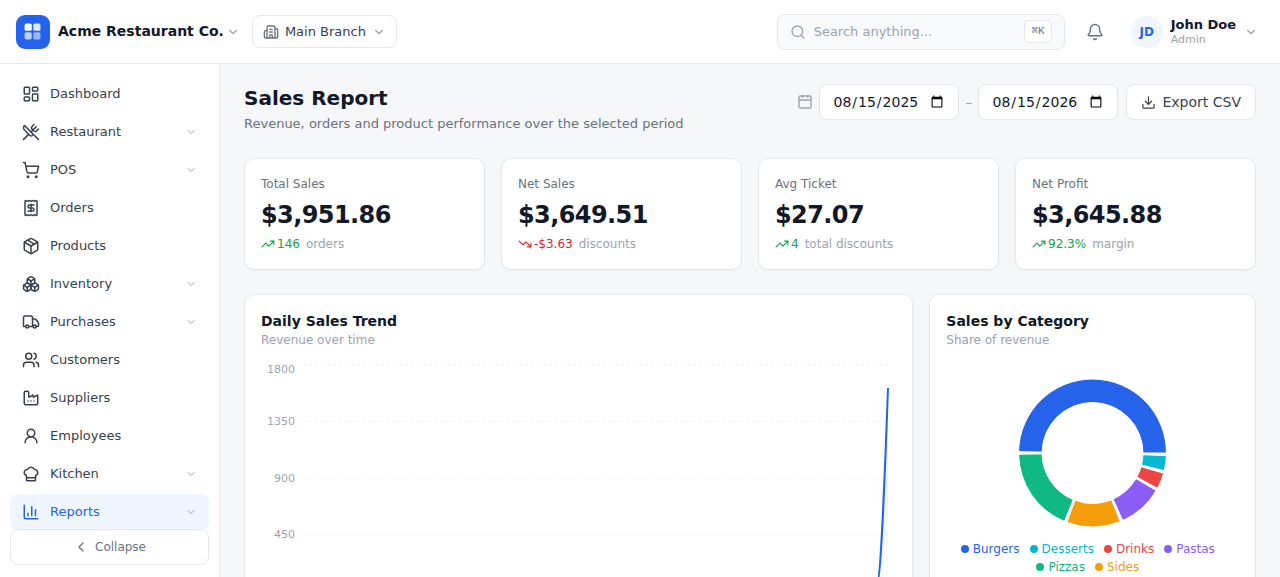
Task: Click the Restaurant utensils icon
Action: pos(31,132)
